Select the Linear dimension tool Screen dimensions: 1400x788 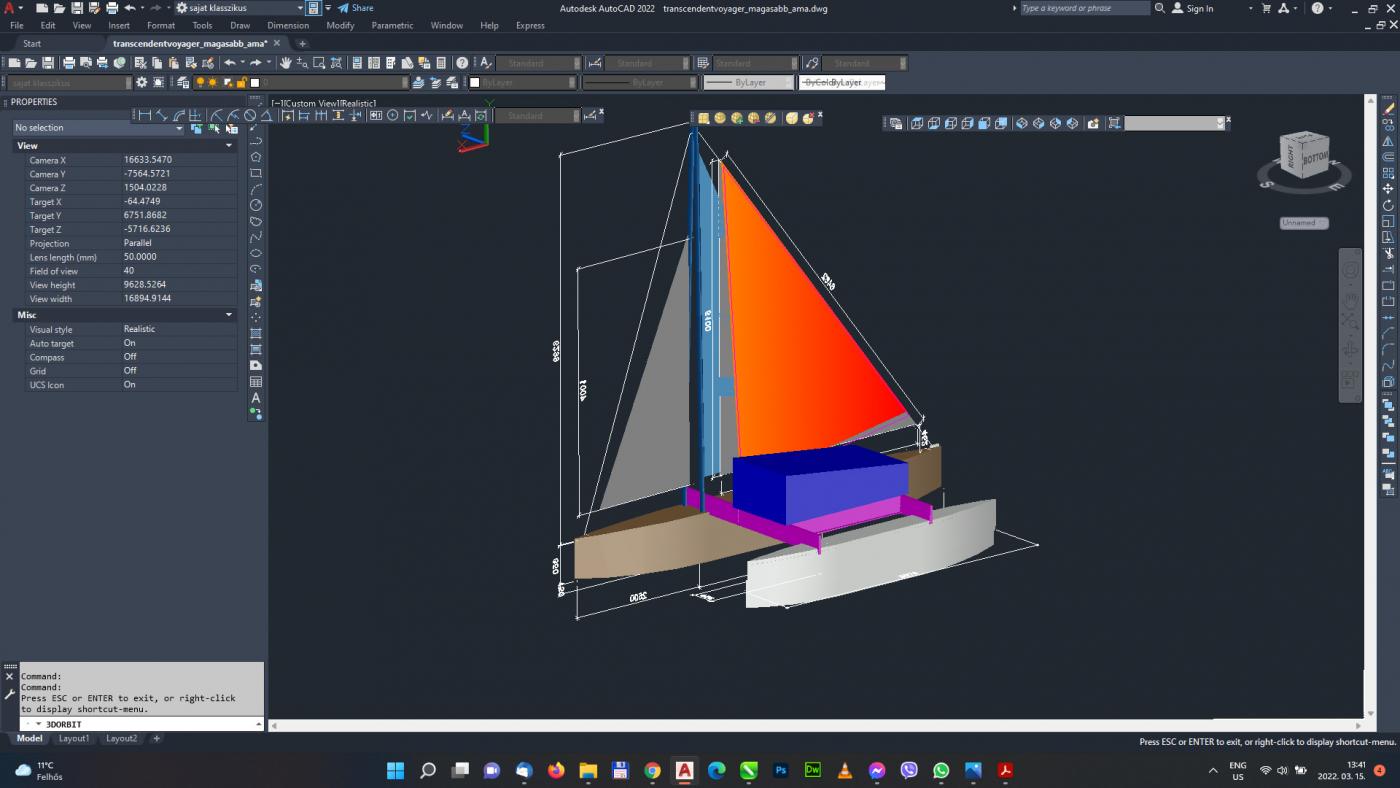click(x=145, y=116)
